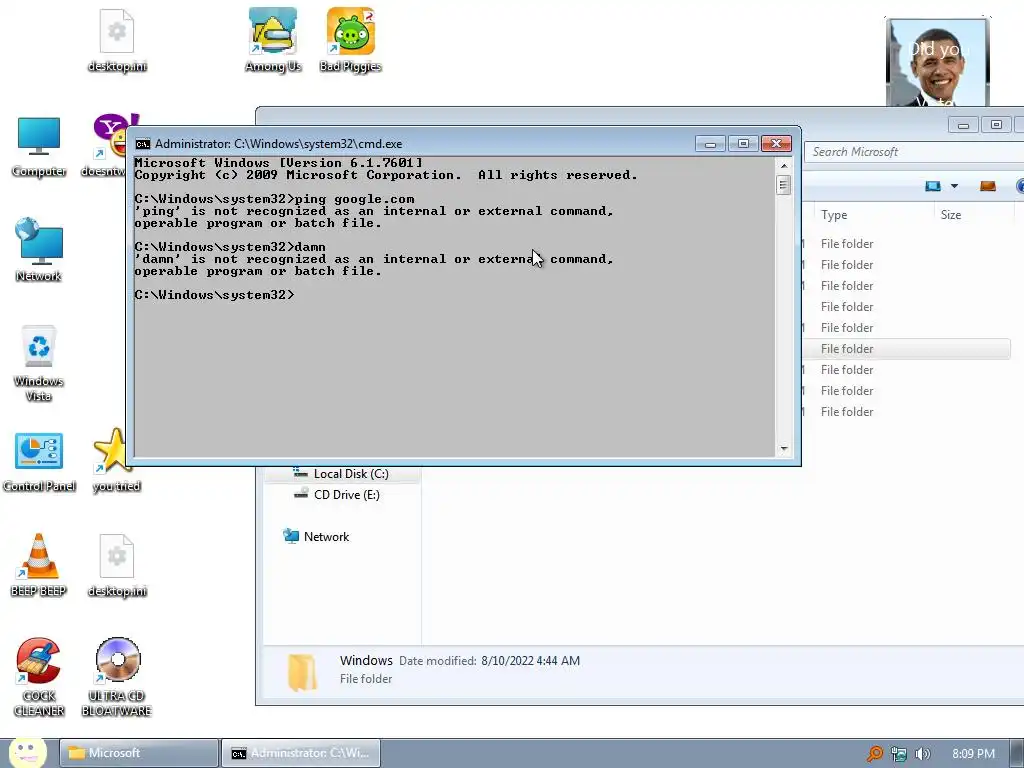Screen dimensions: 1024x768
Task: Minimize the Explorer window behind cmd
Action: (963, 125)
